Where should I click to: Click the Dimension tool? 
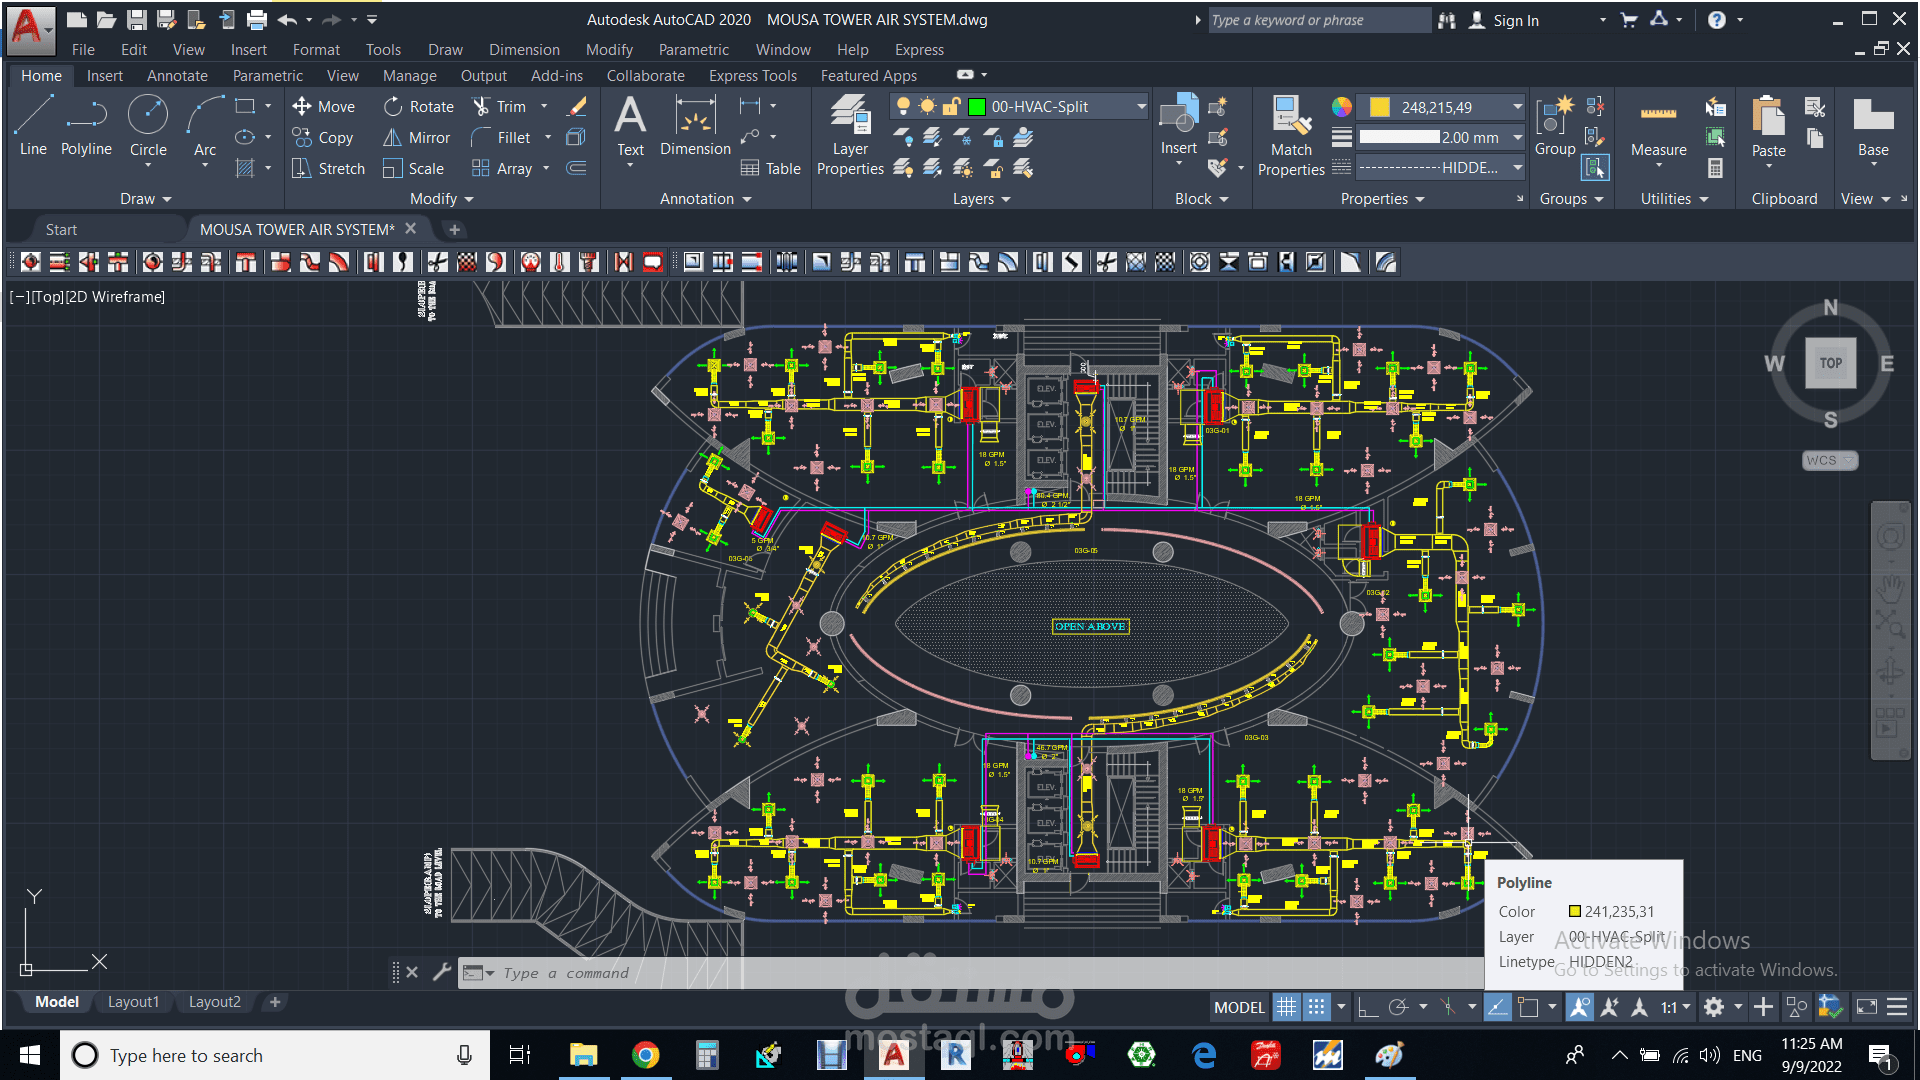[695, 125]
